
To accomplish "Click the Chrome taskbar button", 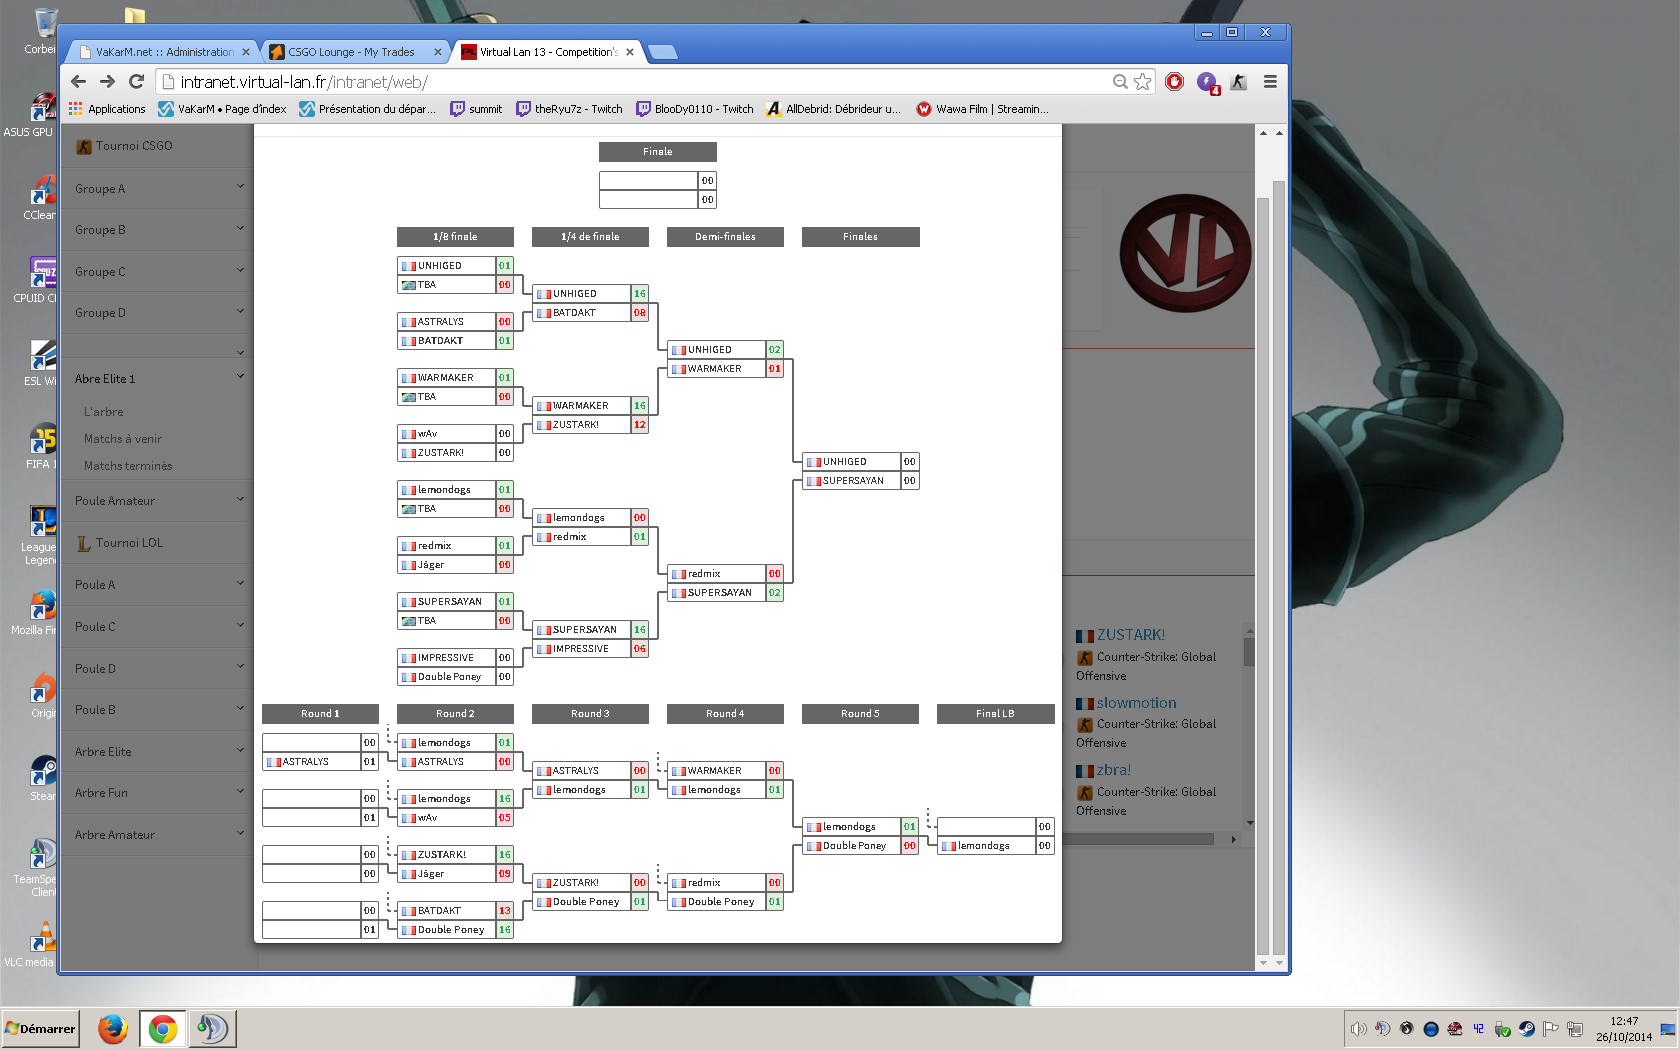I will coord(163,1028).
